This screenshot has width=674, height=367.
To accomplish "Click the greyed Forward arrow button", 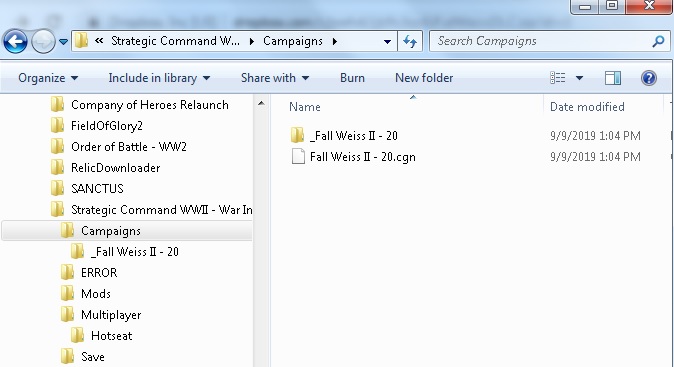I will [x=43, y=42].
